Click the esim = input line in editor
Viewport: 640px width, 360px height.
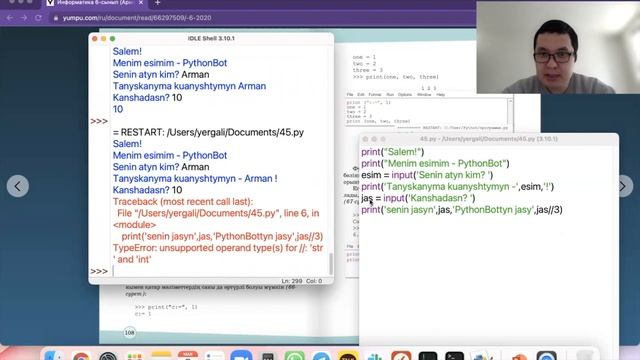coord(427,175)
